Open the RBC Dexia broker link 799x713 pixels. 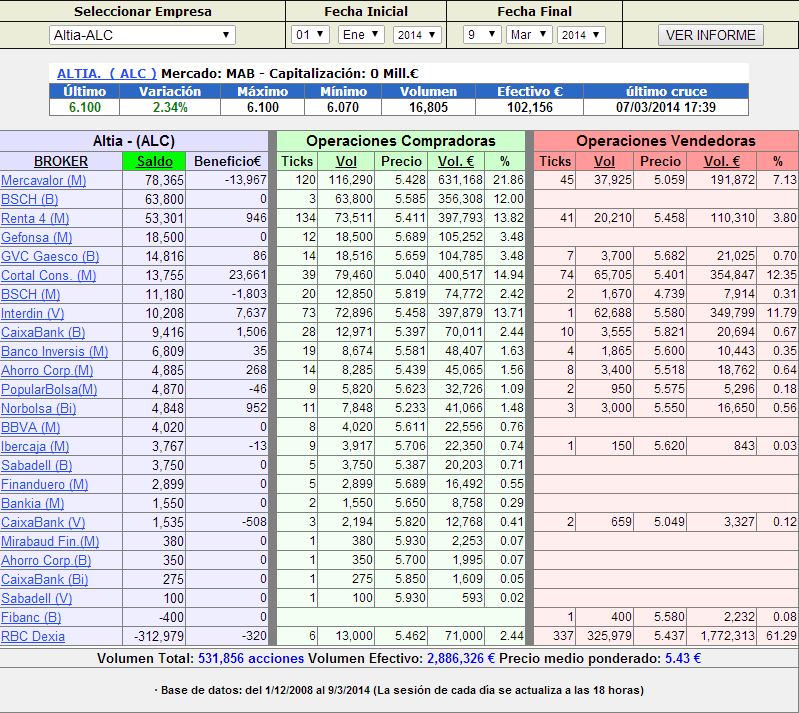click(33, 637)
